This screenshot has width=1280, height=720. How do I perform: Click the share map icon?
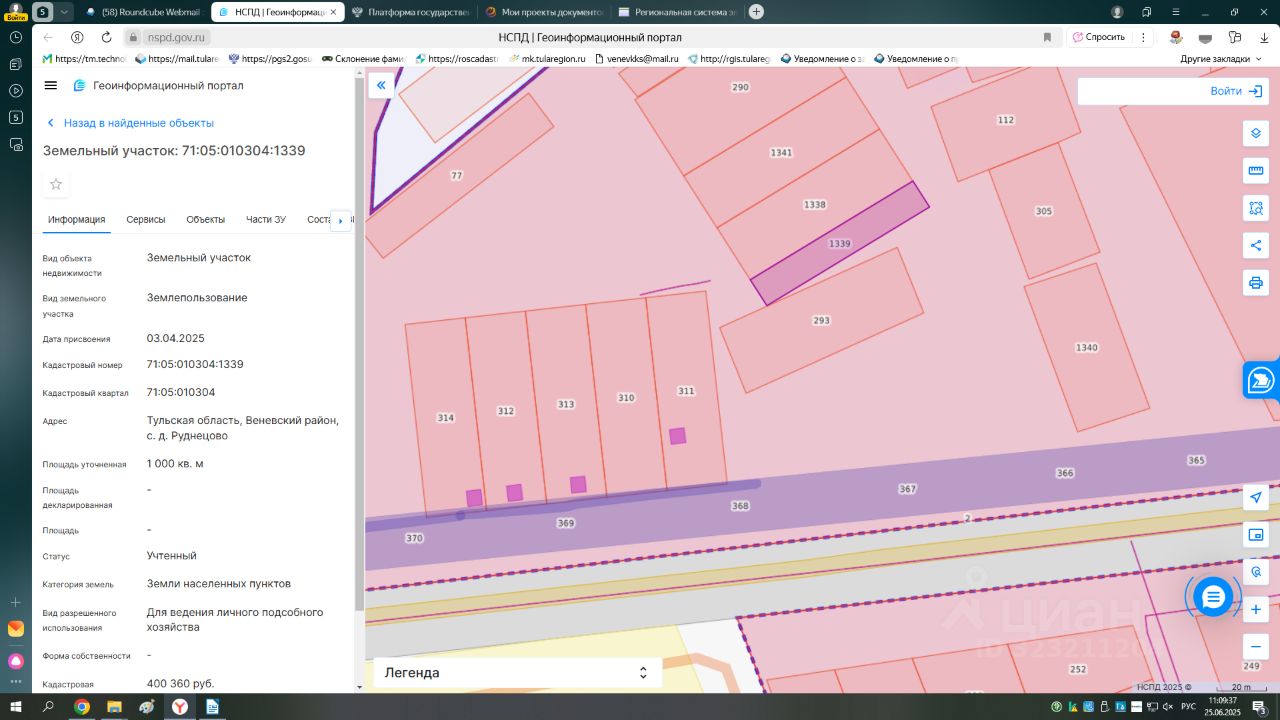click(1256, 245)
